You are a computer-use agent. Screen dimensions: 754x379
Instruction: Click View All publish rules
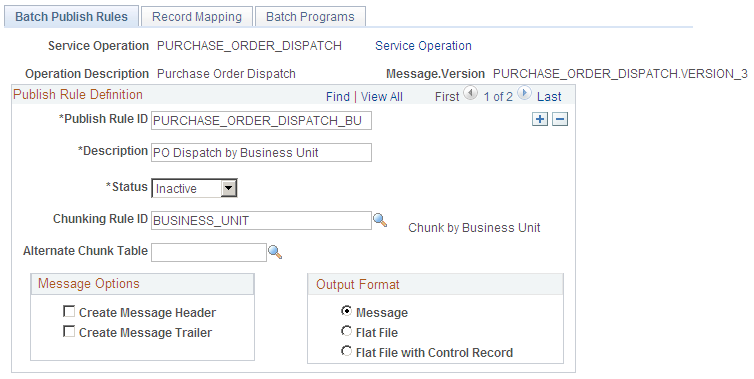pos(382,97)
